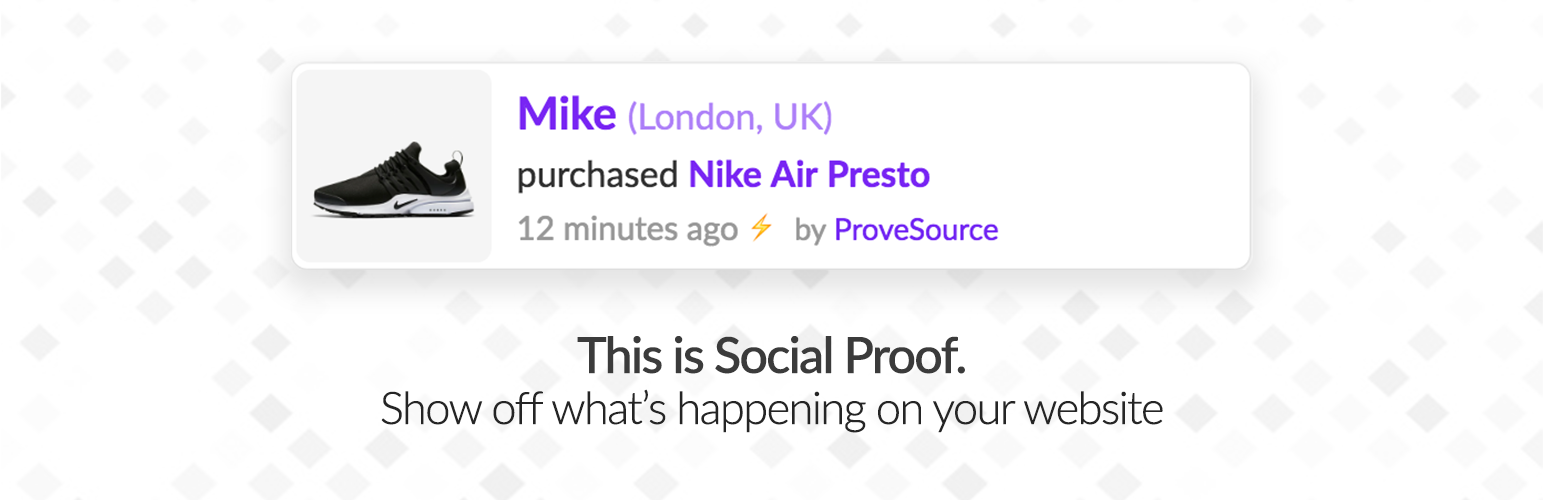Click the word purchased in the notification
The height and width of the screenshot is (500, 1544).
click(597, 177)
